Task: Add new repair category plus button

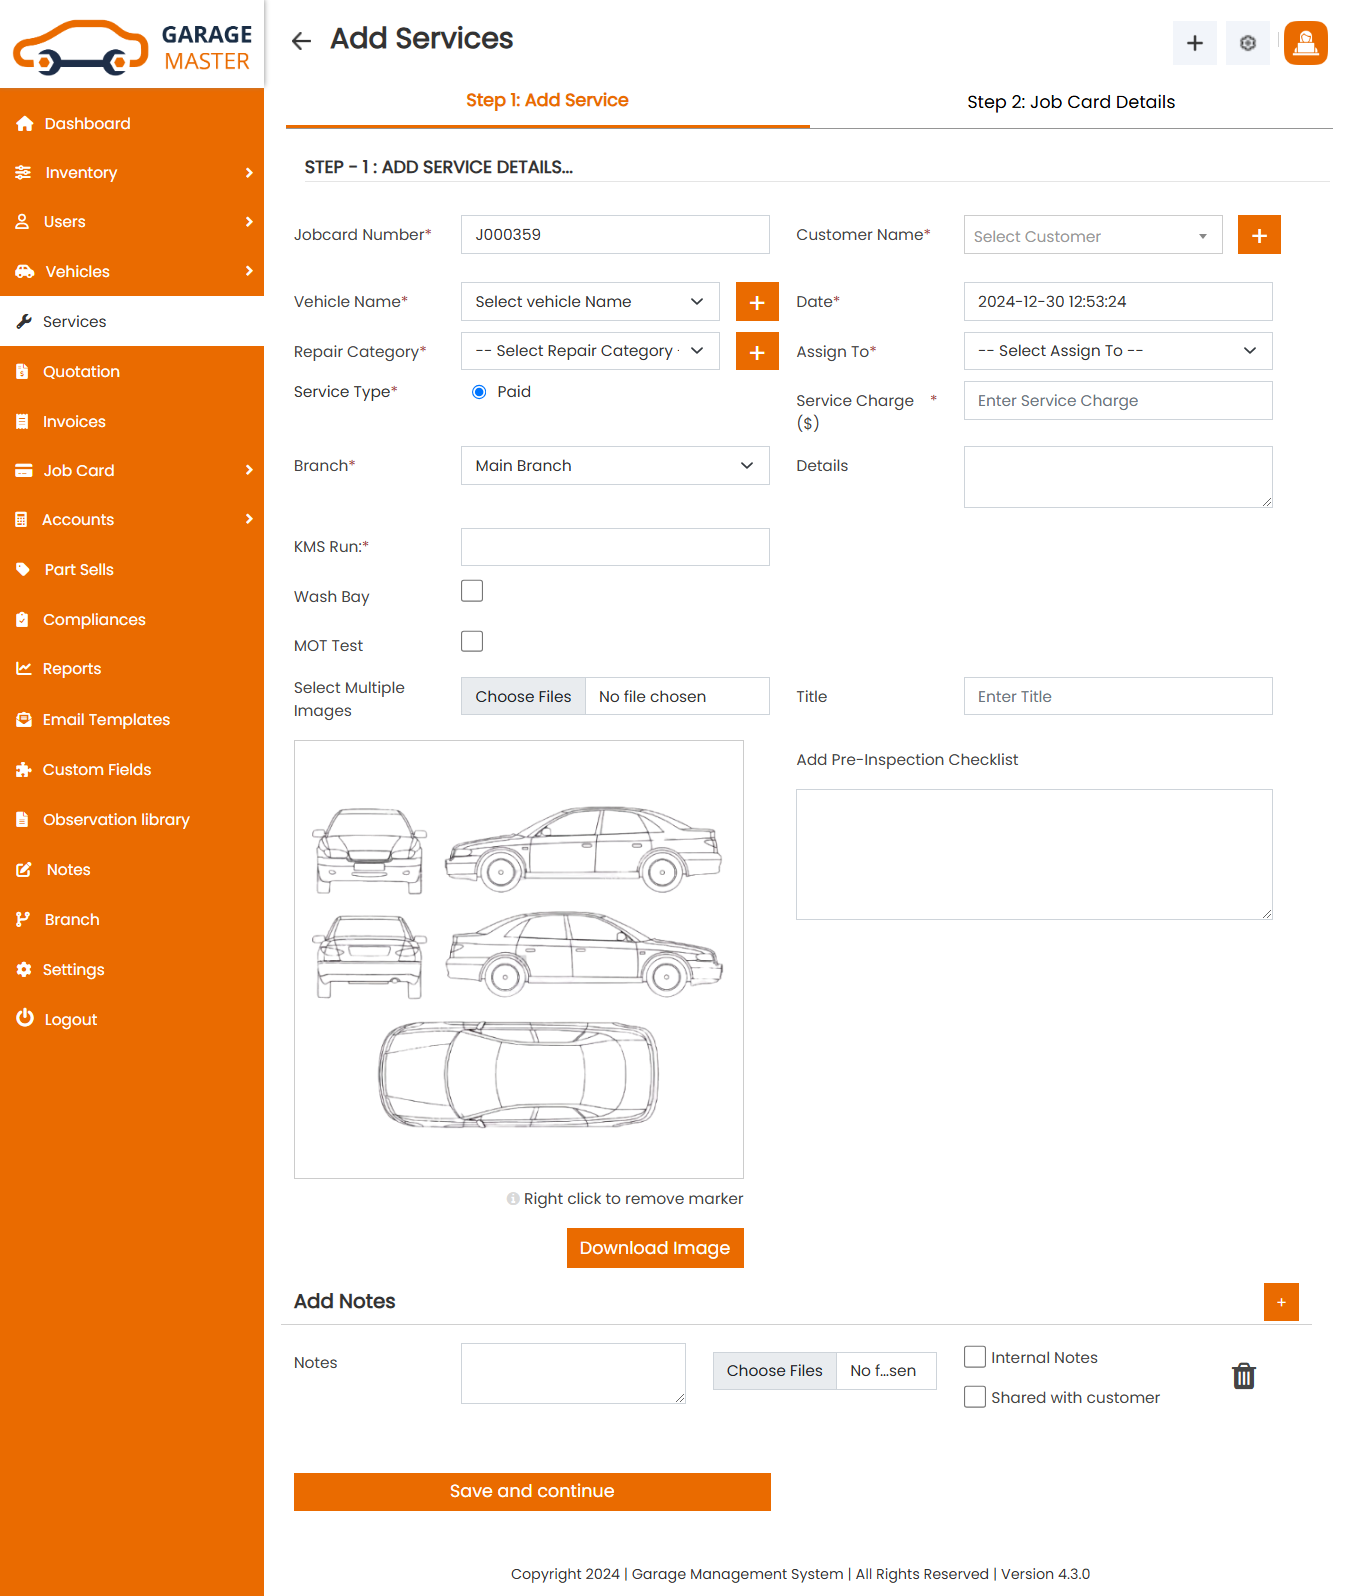Action: click(757, 352)
